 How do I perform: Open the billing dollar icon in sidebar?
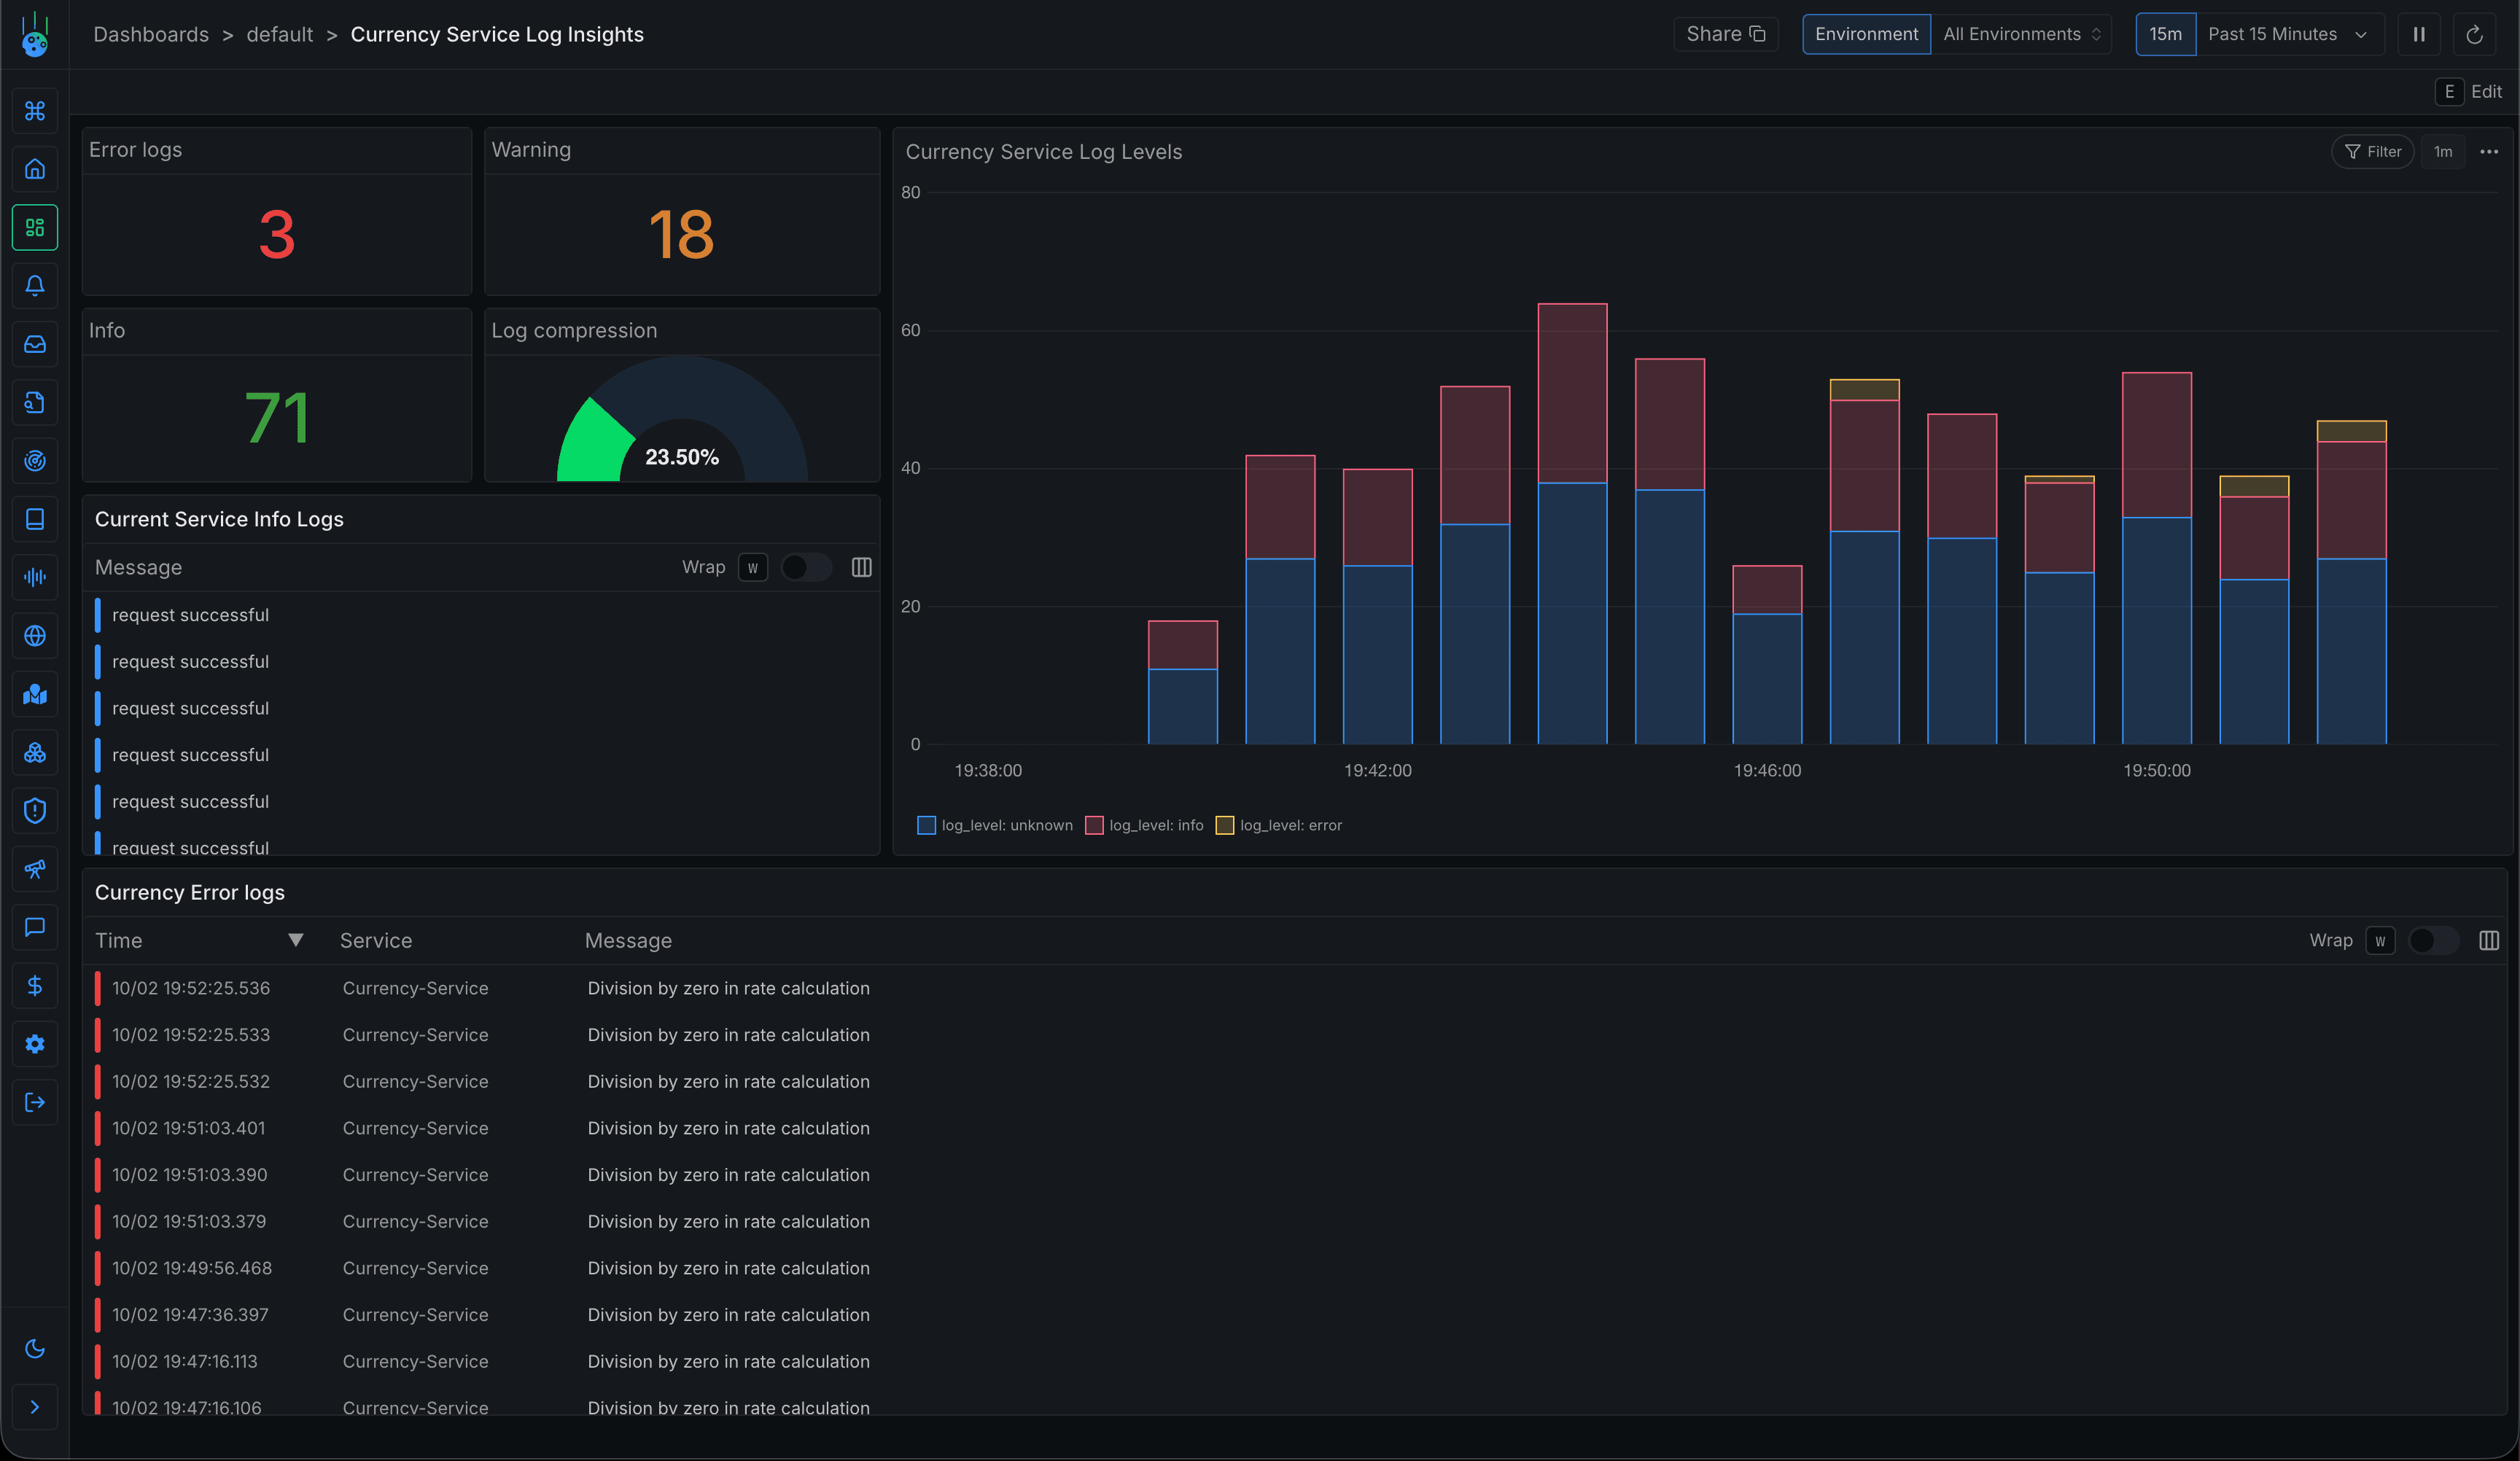[35, 986]
